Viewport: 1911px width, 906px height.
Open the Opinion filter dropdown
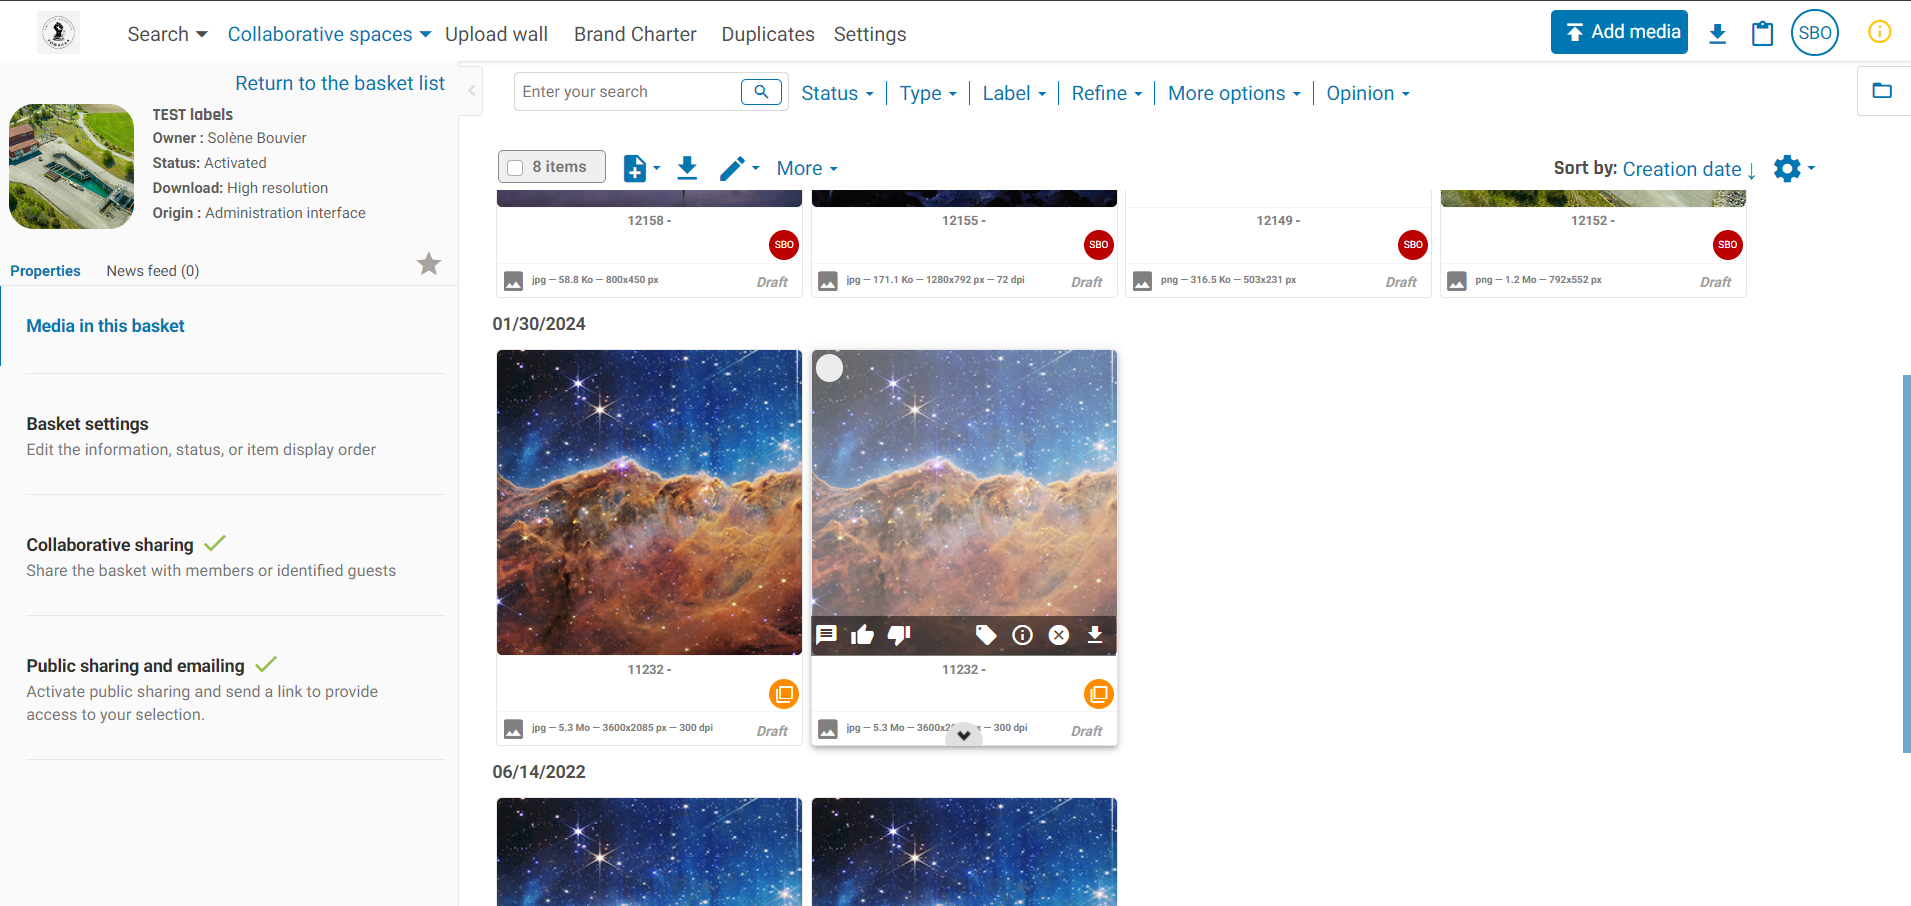pos(1367,93)
